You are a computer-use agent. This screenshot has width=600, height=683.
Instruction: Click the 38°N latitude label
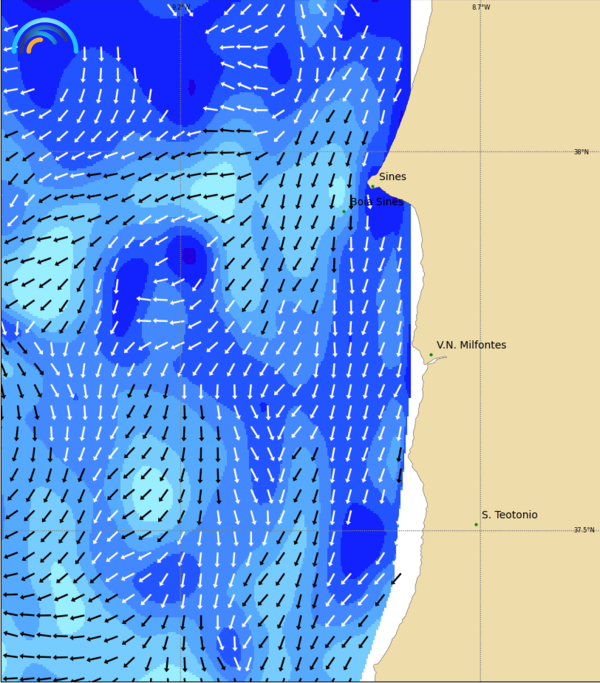point(581,152)
